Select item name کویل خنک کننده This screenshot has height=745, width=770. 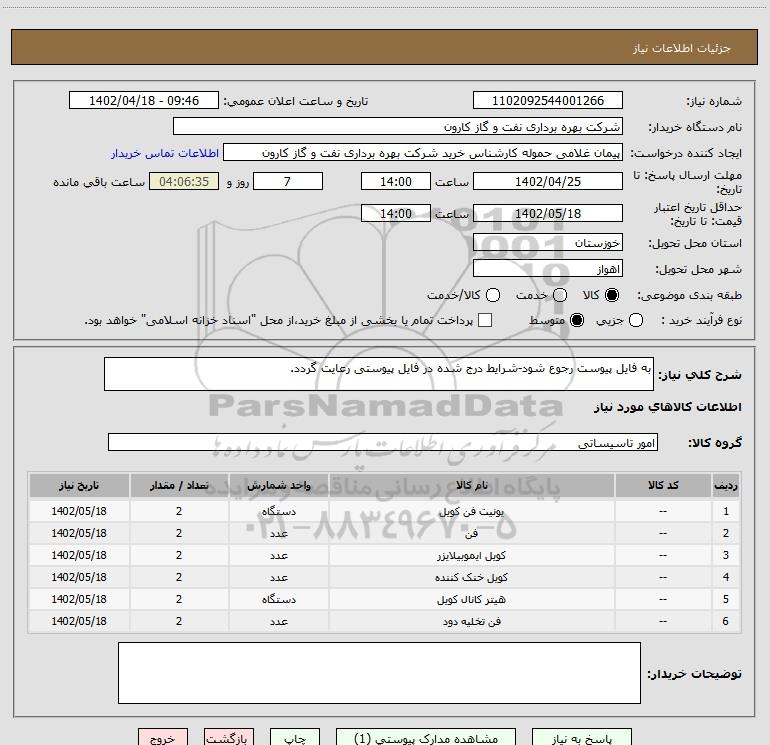pos(471,578)
